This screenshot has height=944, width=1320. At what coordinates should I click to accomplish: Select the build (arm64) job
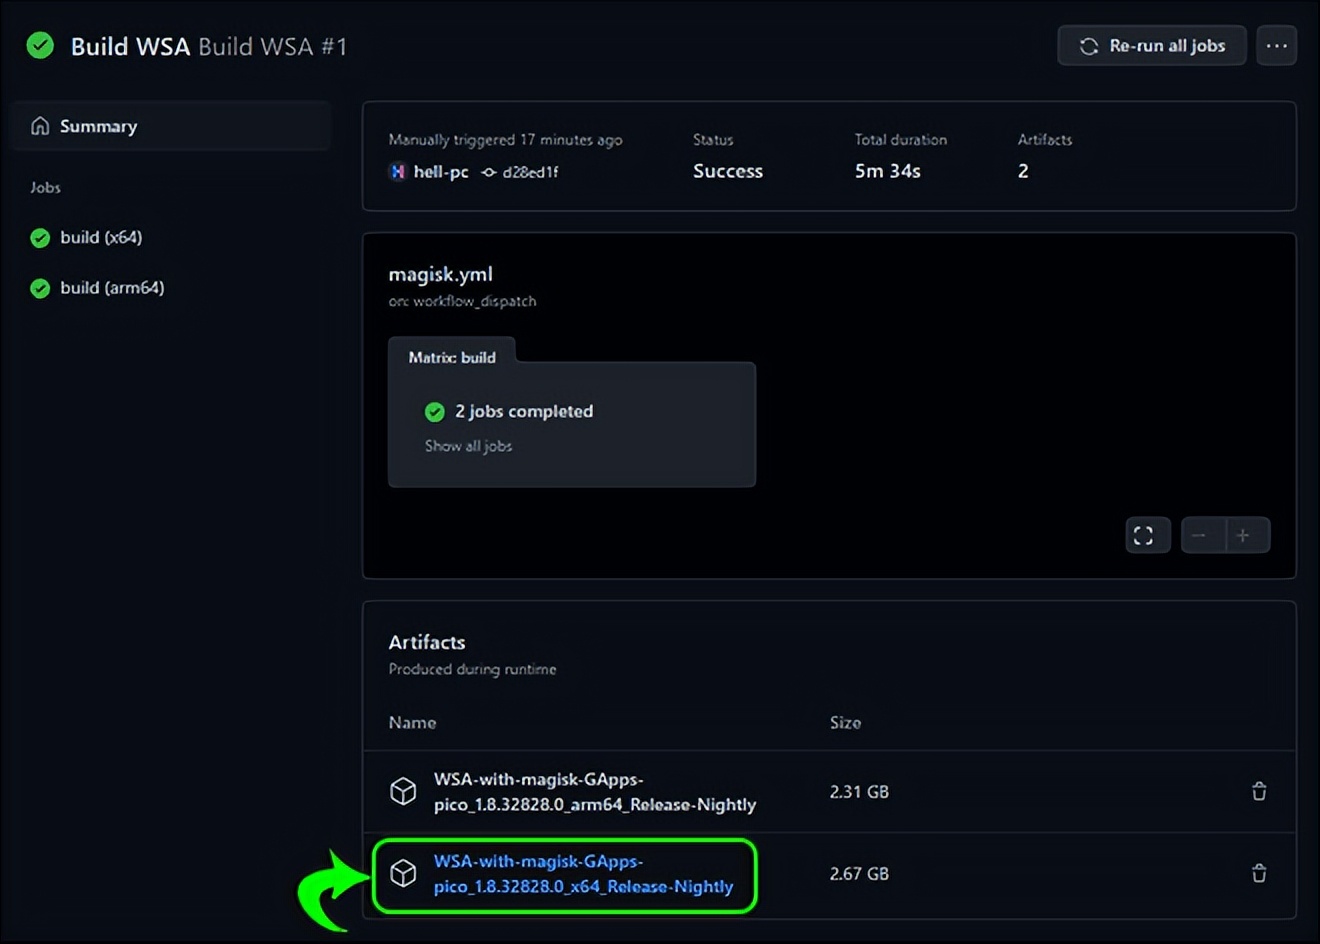tap(111, 288)
